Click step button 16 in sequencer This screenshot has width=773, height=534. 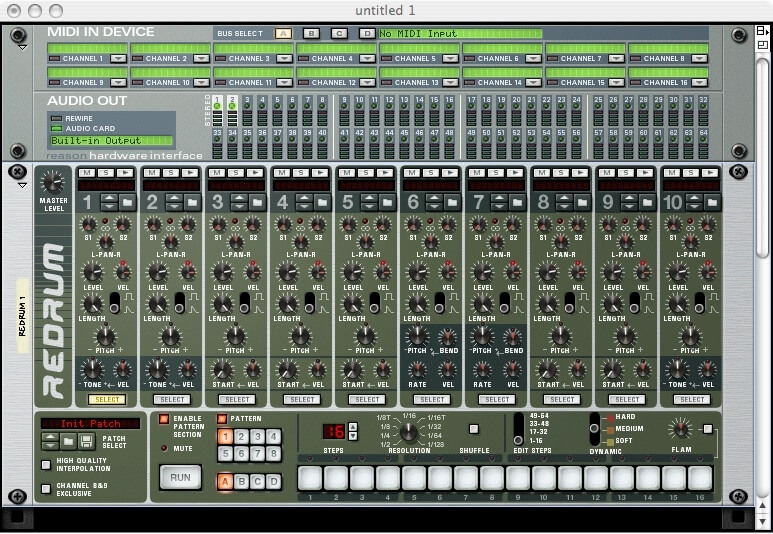[700, 478]
